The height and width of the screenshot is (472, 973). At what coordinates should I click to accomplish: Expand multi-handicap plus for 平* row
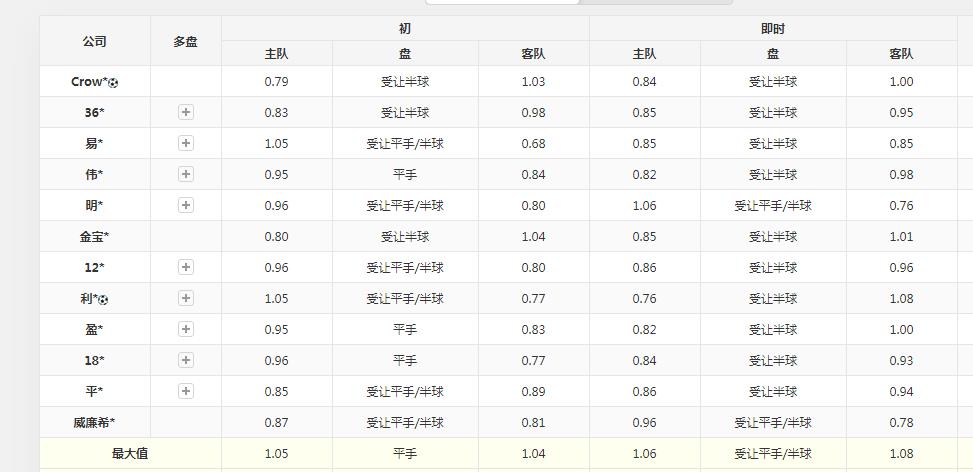[x=186, y=391]
